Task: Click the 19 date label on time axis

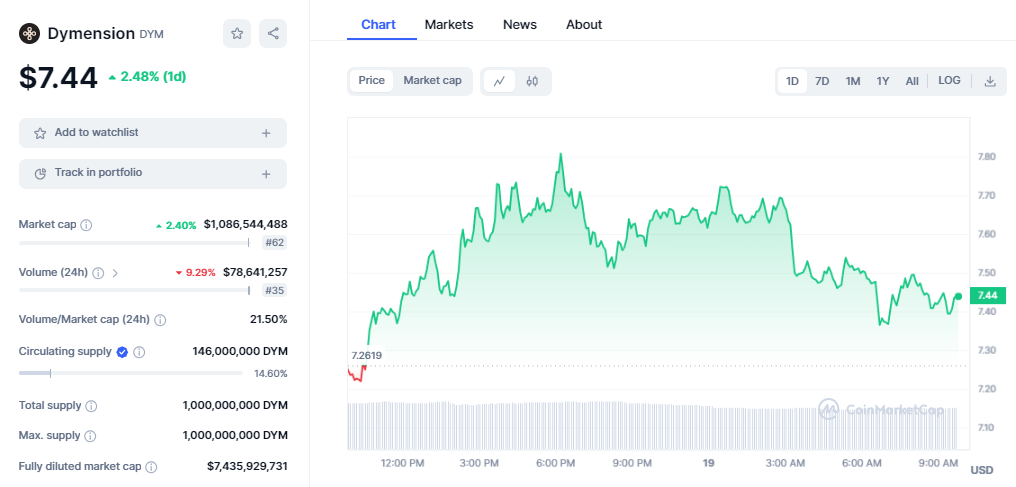Action: coord(708,464)
